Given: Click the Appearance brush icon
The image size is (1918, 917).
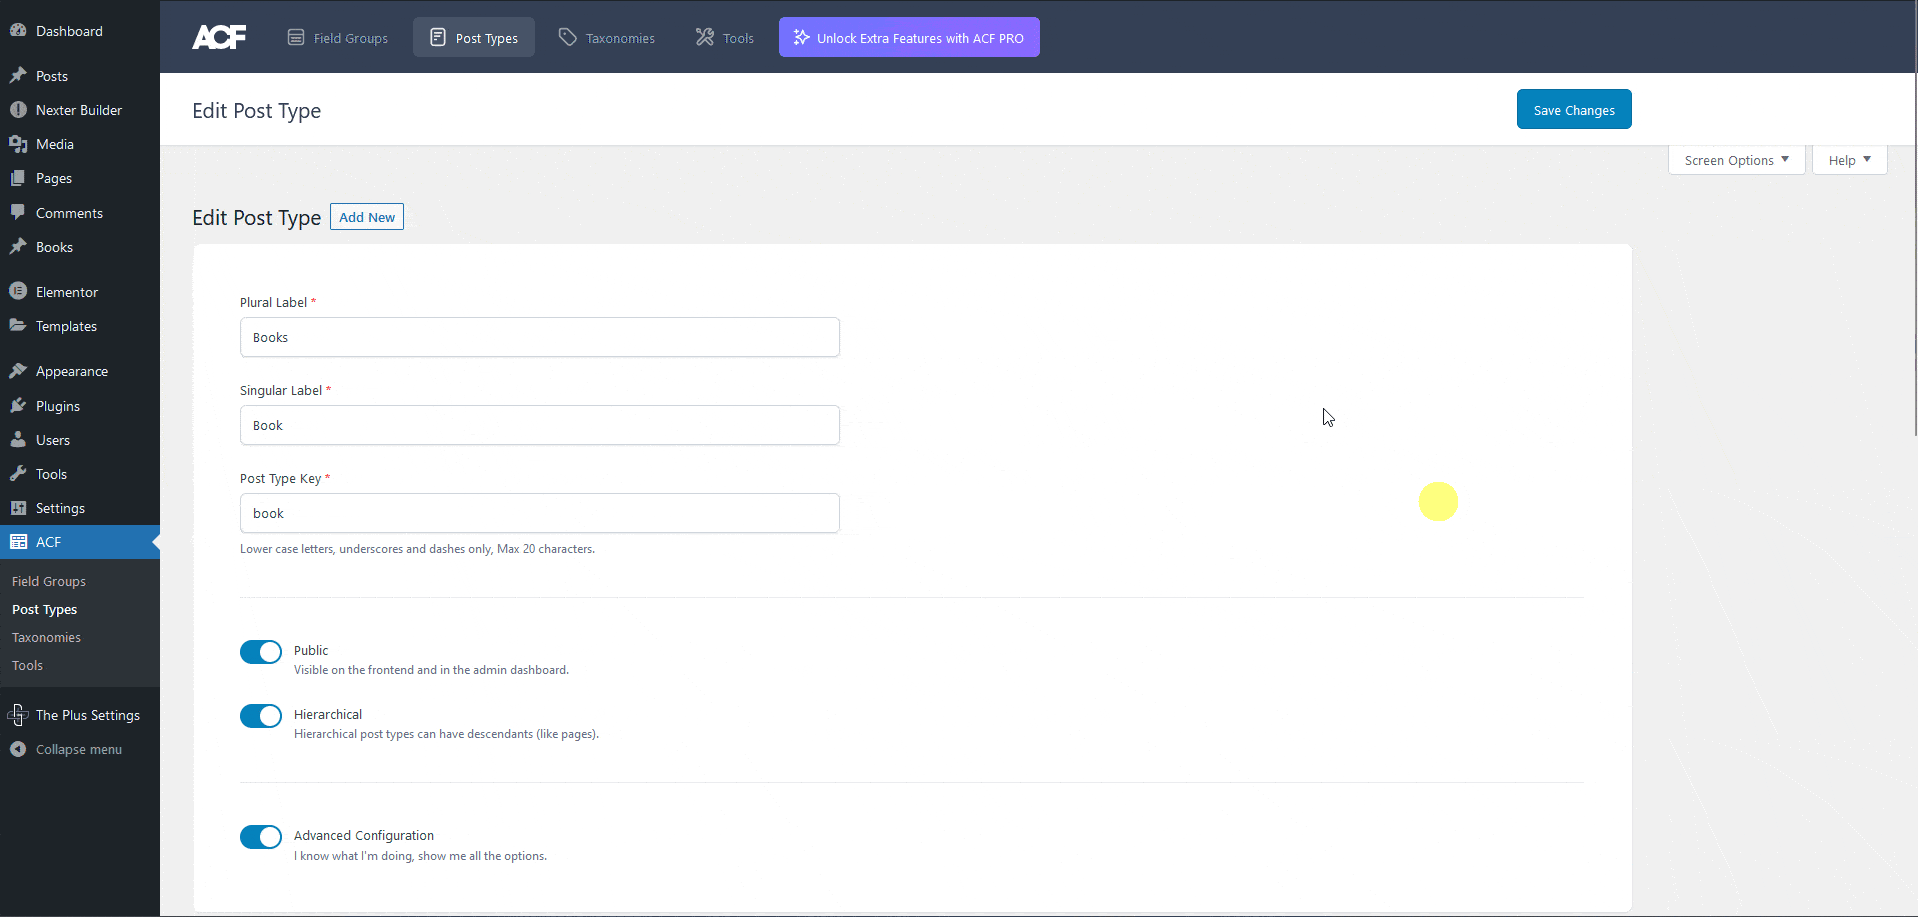Looking at the screenshot, I should point(19,371).
